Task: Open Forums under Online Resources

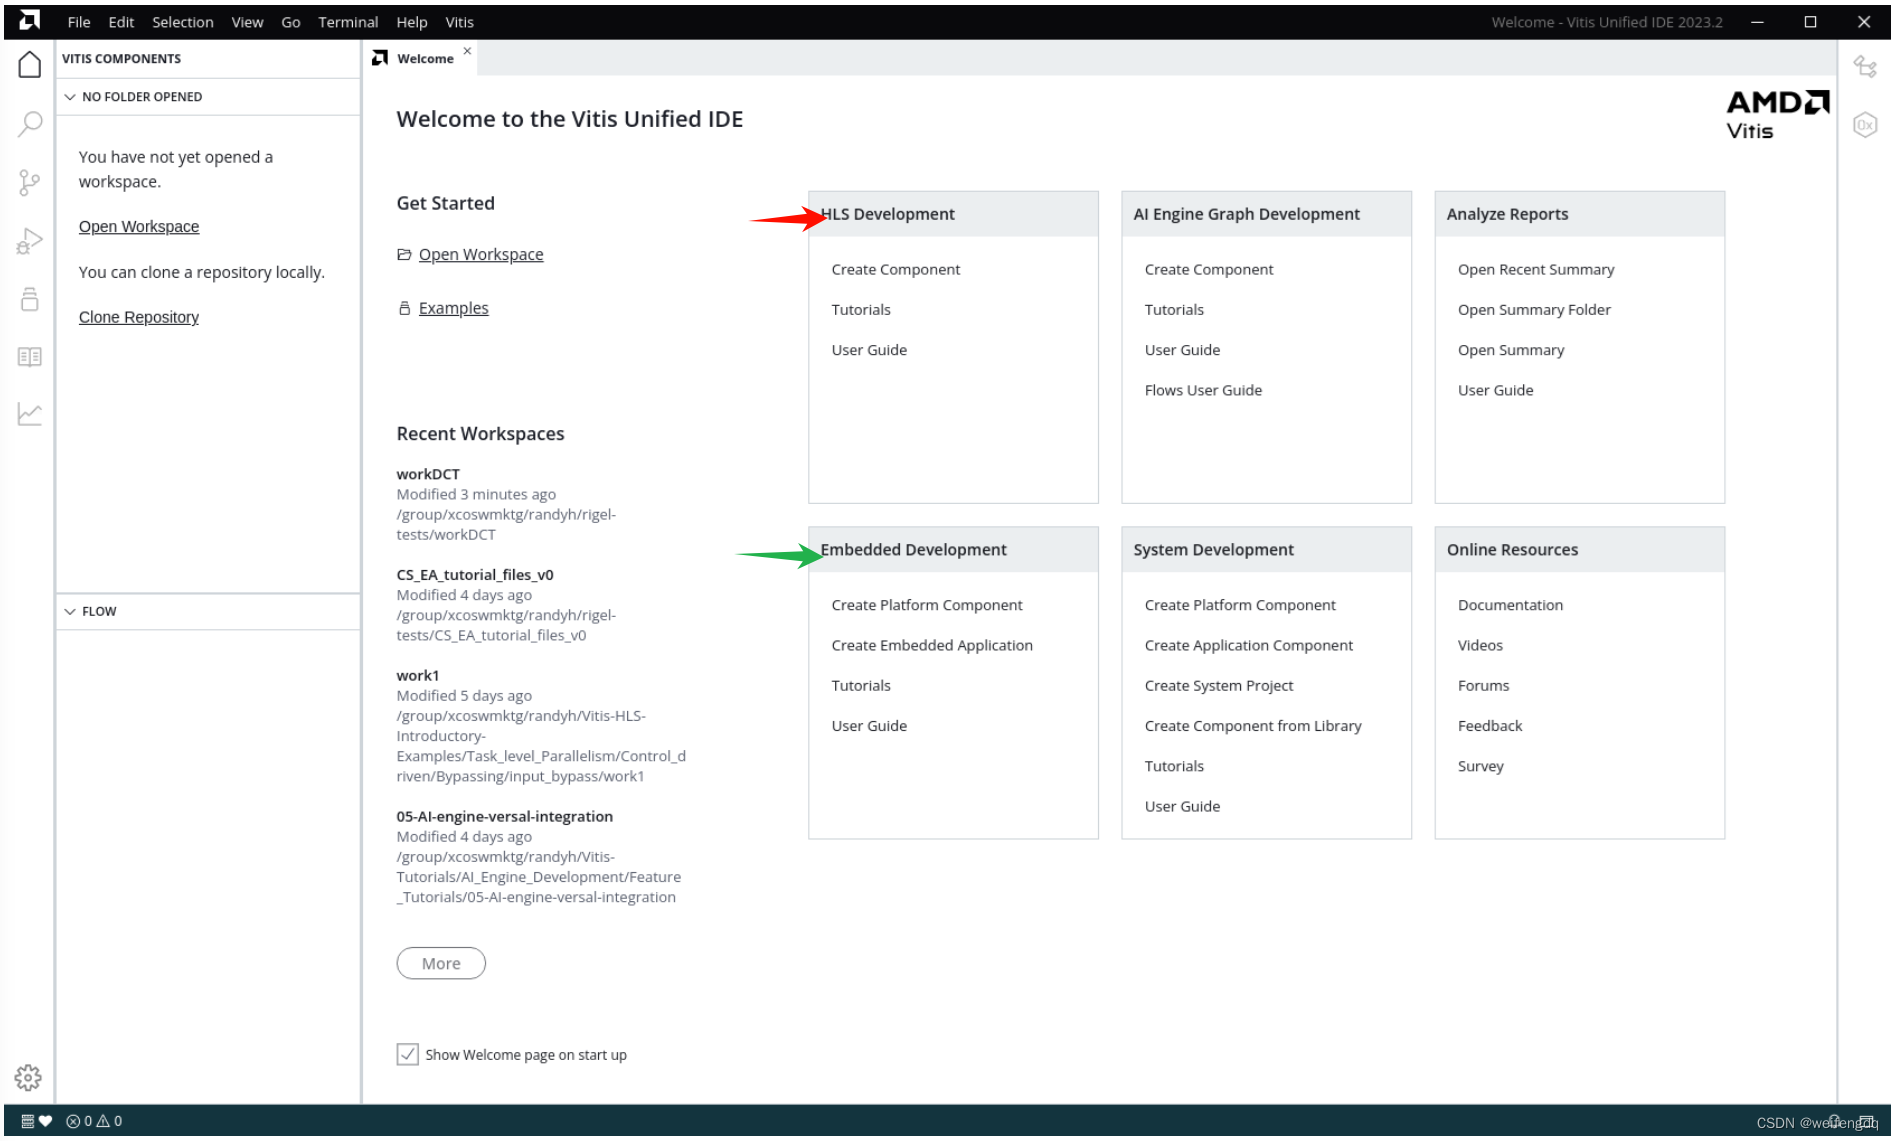Action: 1483,686
